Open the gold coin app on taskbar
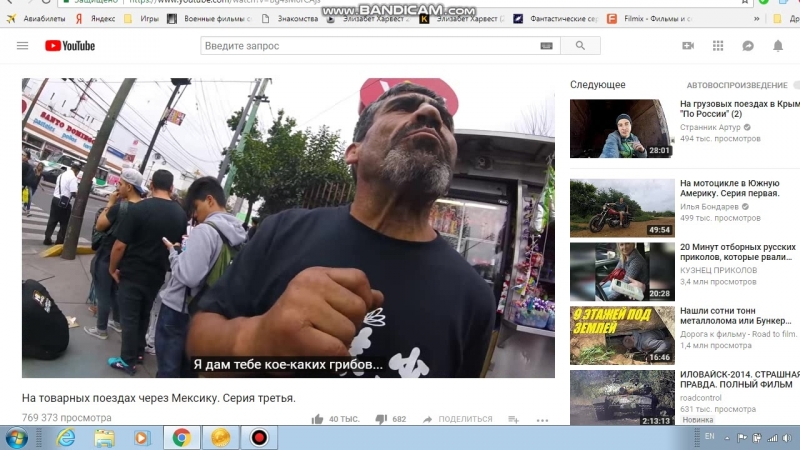Viewport: 800px width, 450px height. click(x=220, y=438)
